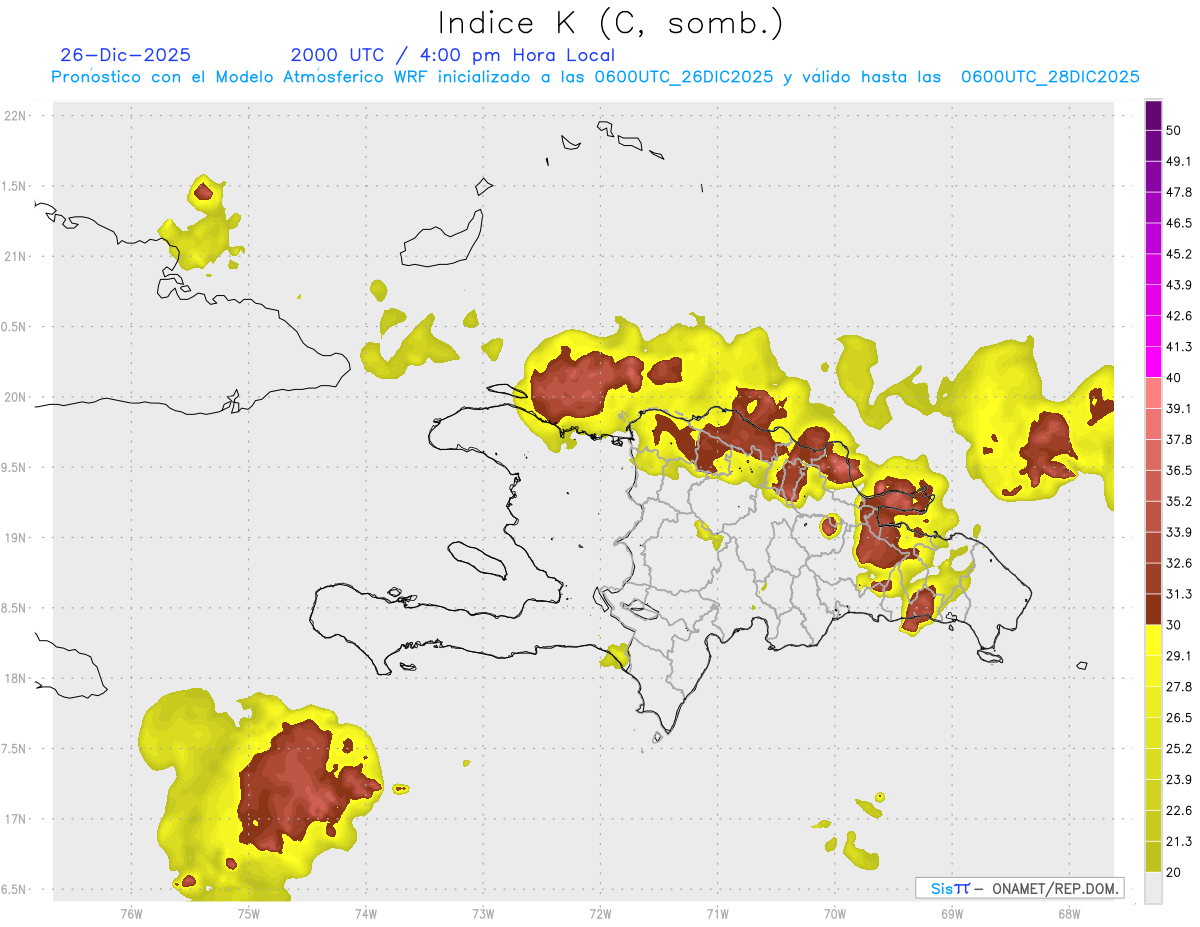This screenshot has height=927, width=1200.
Task: Click the "Indice K (C, somb.)" map title
Action: click(610, 23)
